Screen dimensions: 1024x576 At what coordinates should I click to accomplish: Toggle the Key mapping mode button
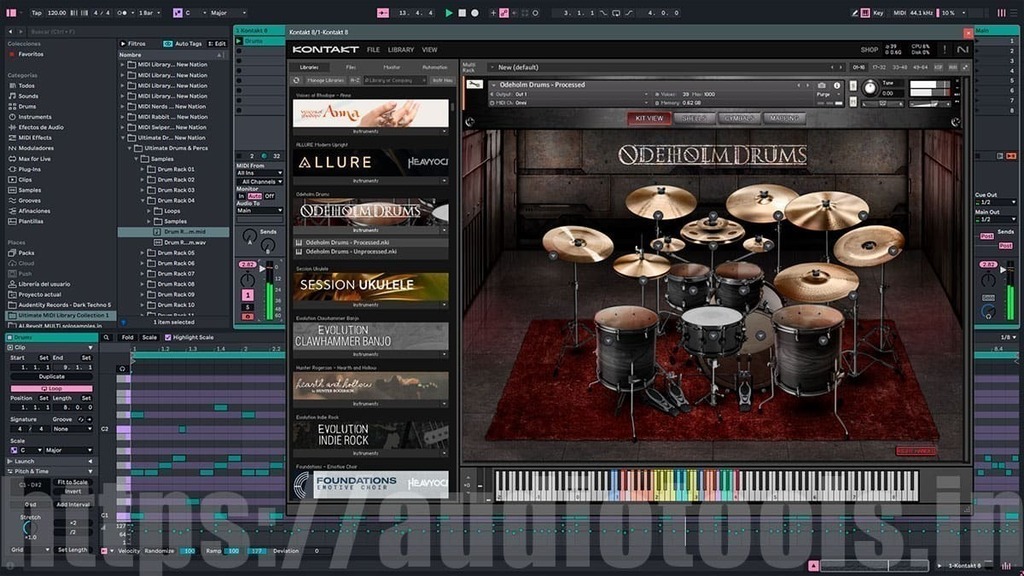pos(878,12)
